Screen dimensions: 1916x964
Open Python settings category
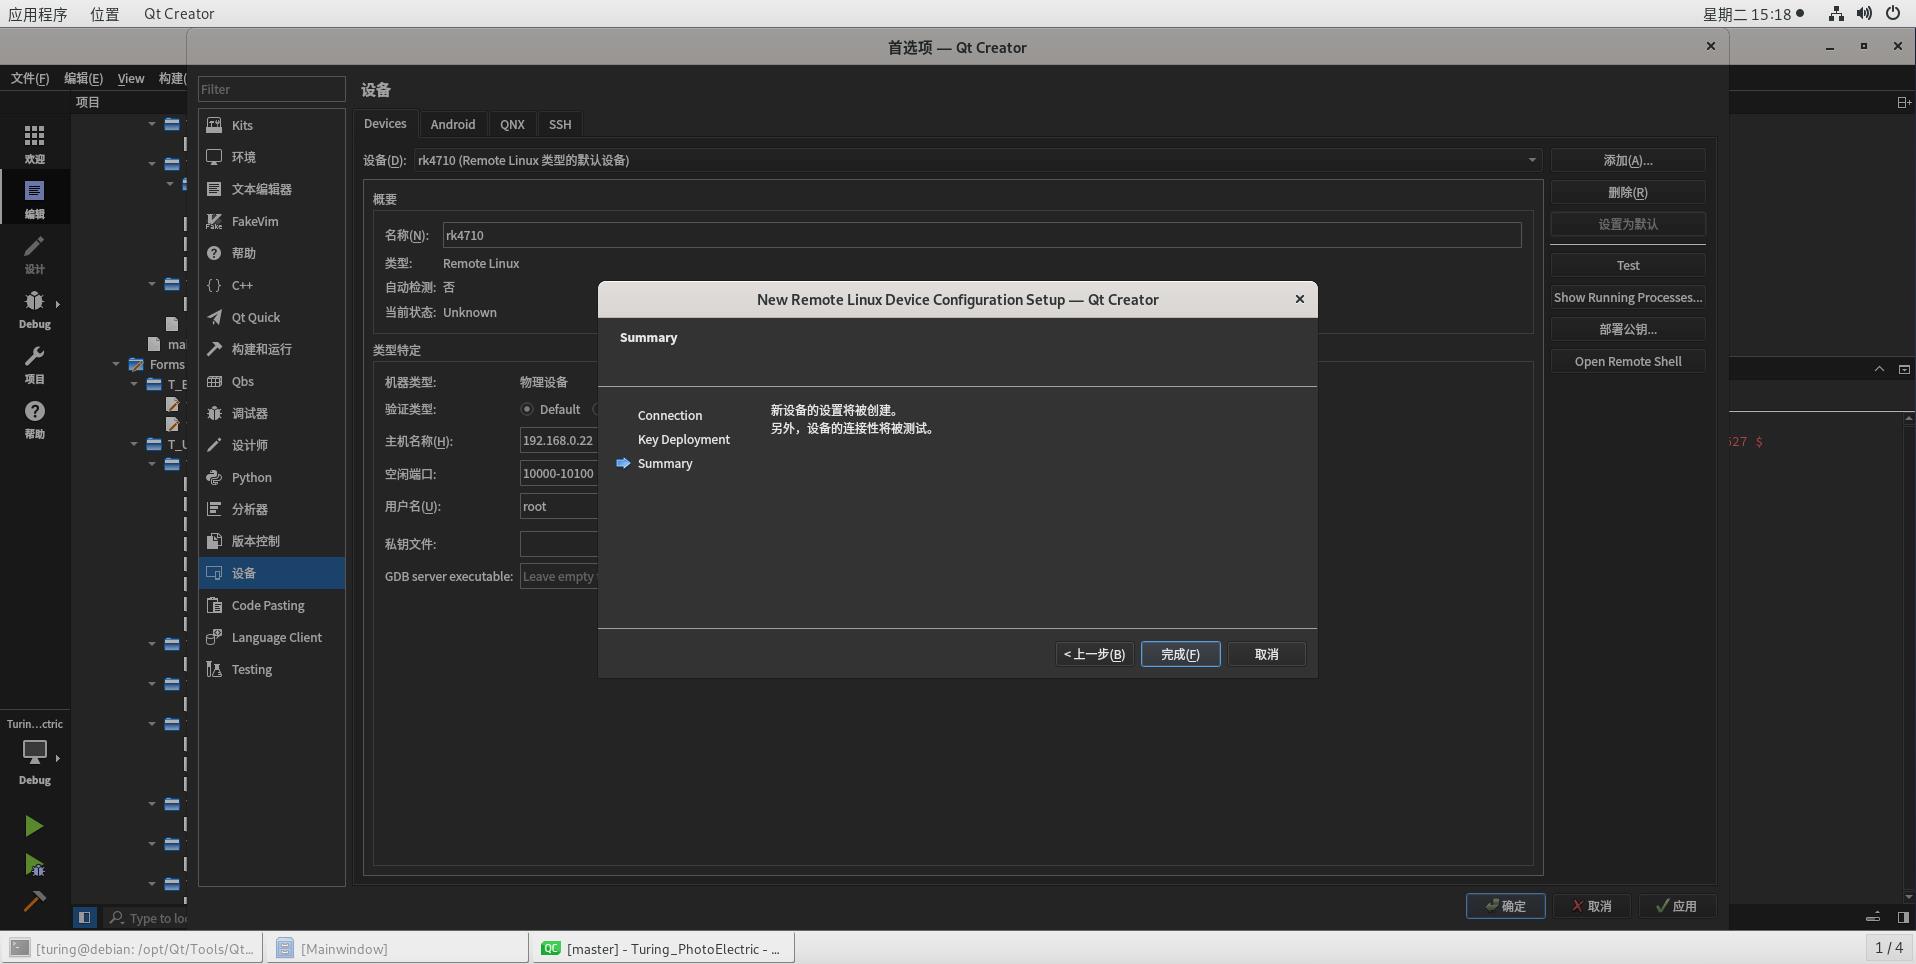[271, 477]
